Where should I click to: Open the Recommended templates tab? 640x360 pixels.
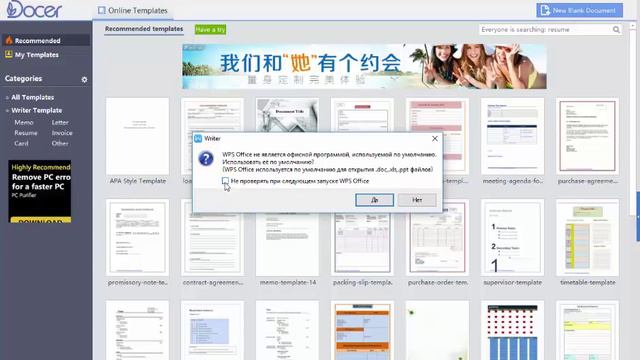144,29
